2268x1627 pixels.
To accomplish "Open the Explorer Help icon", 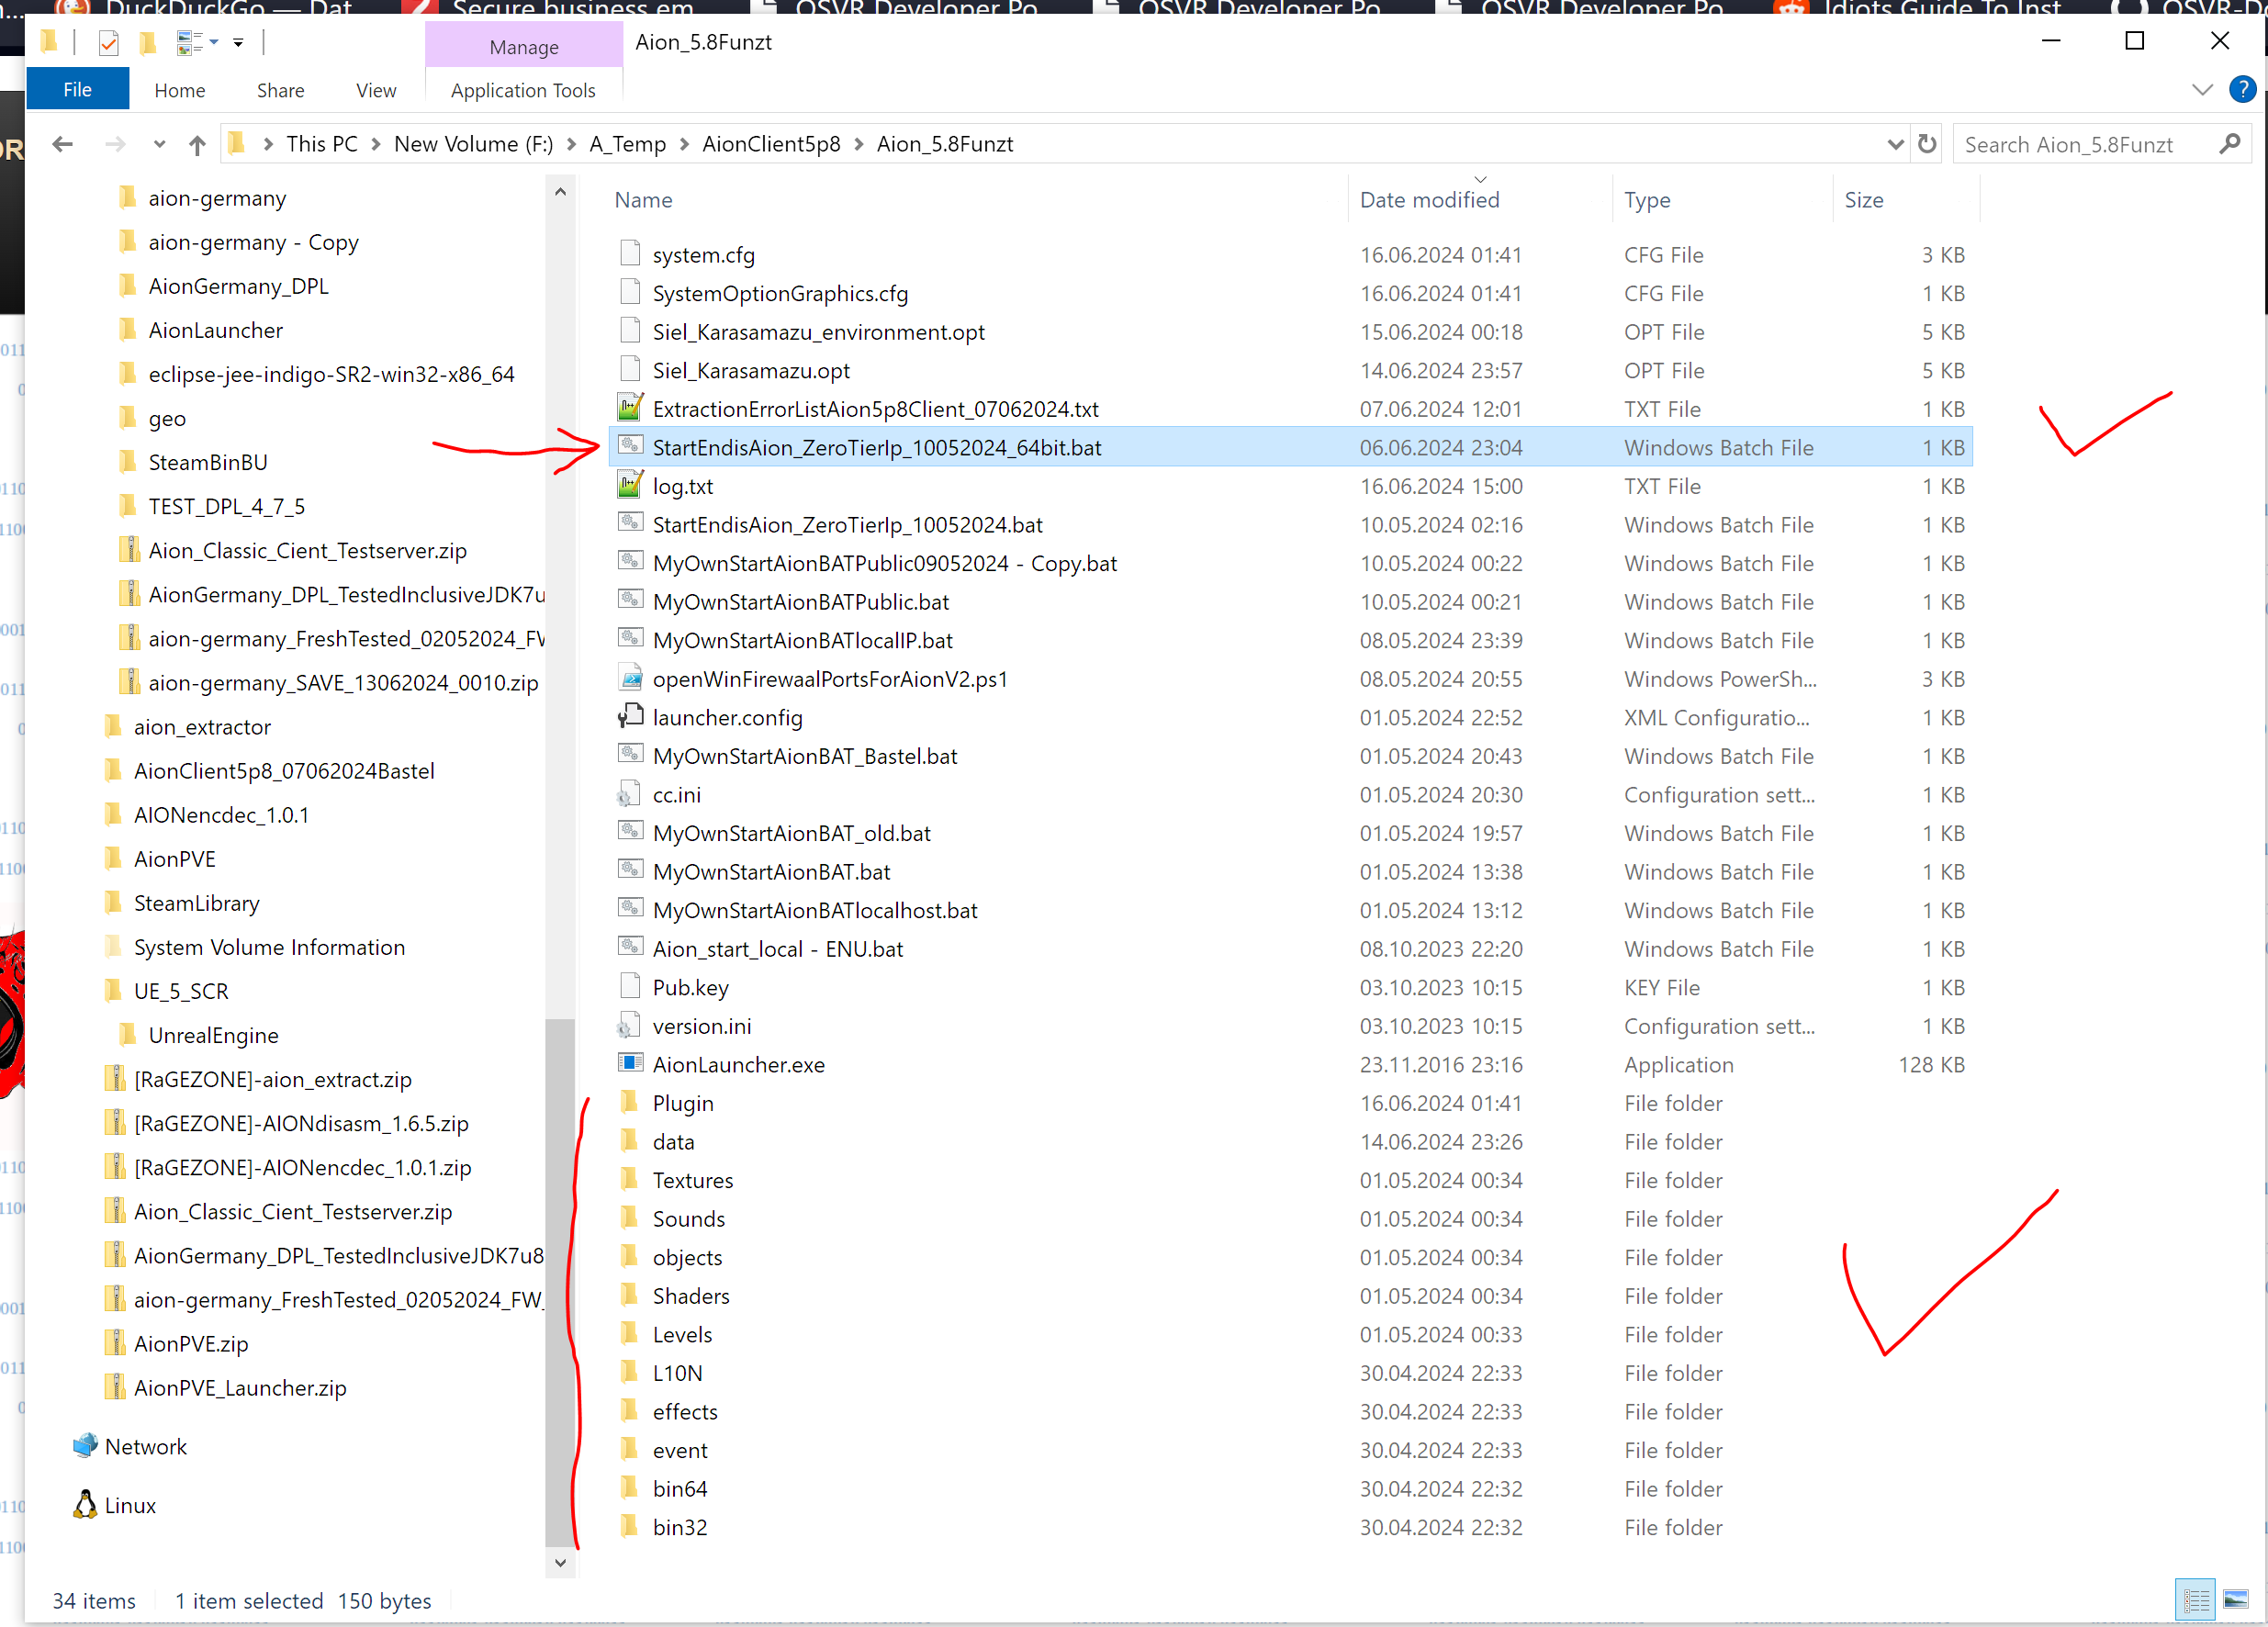I will [x=2242, y=90].
